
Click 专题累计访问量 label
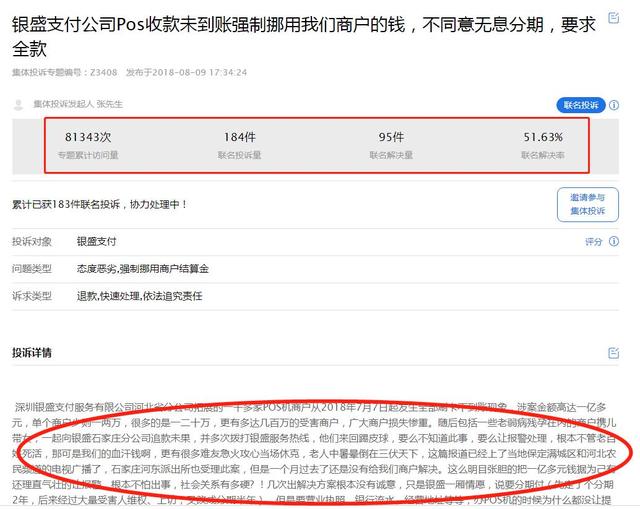coord(88,155)
